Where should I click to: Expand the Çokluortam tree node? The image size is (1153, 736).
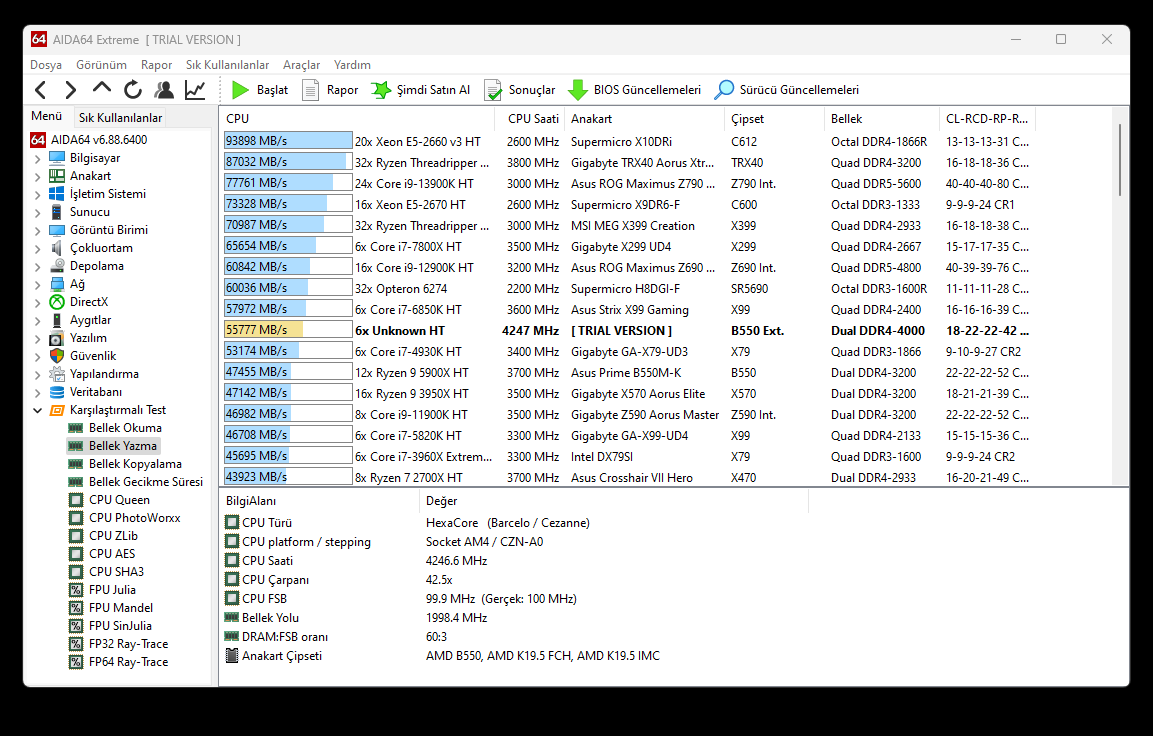click(x=38, y=248)
